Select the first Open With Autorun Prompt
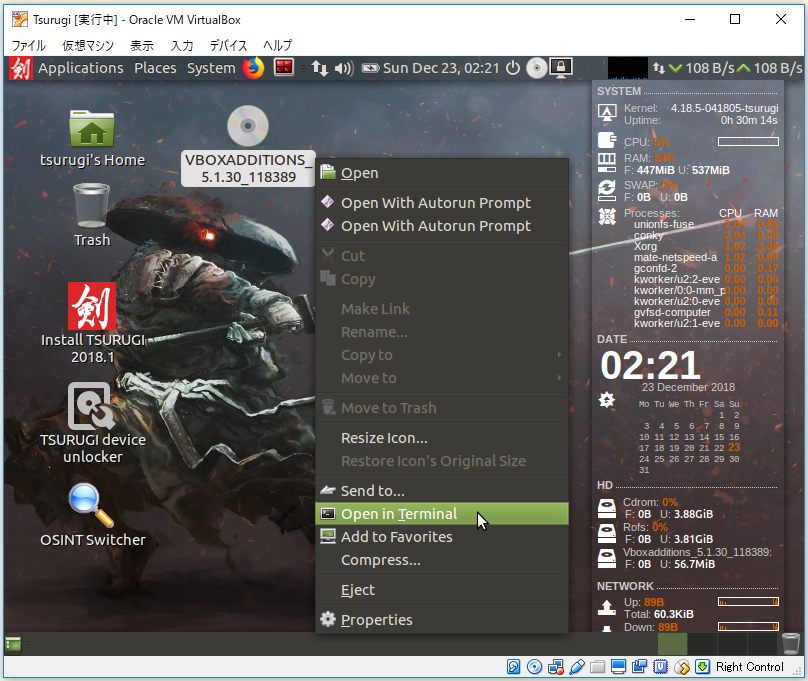 click(442, 203)
